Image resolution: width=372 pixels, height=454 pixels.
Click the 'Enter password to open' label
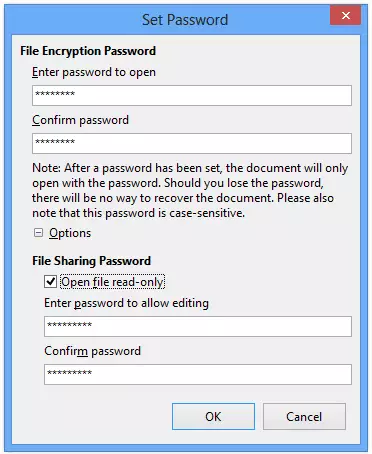[94, 72]
